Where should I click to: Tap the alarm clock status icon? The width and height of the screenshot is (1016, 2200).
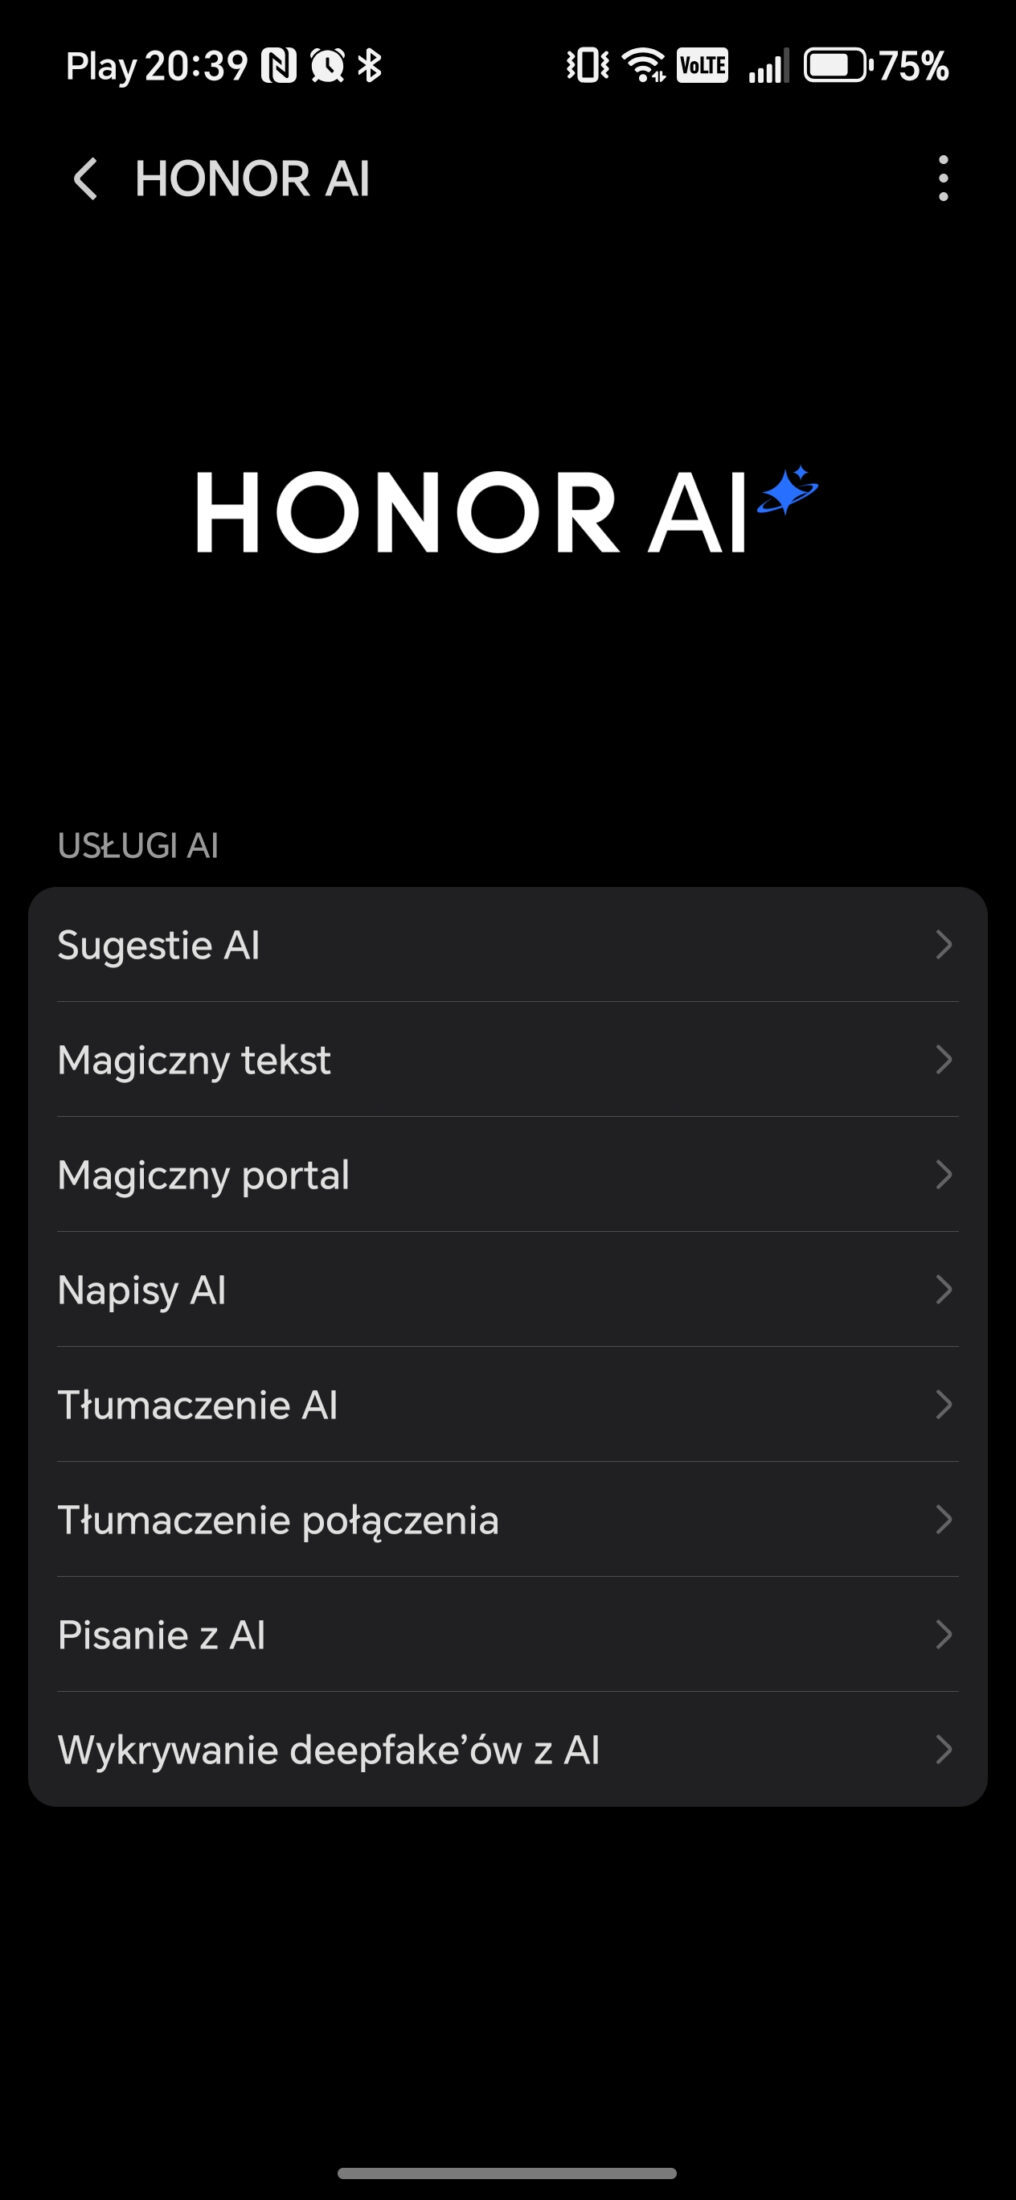point(327,66)
